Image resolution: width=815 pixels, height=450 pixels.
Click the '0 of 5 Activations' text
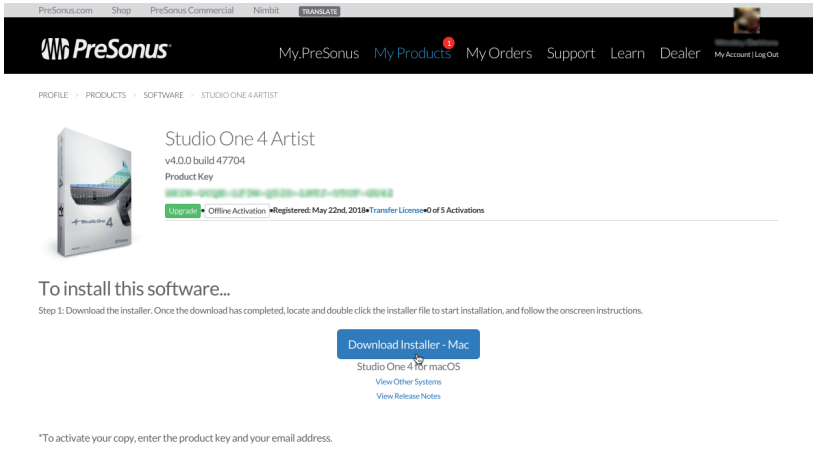click(x=455, y=210)
